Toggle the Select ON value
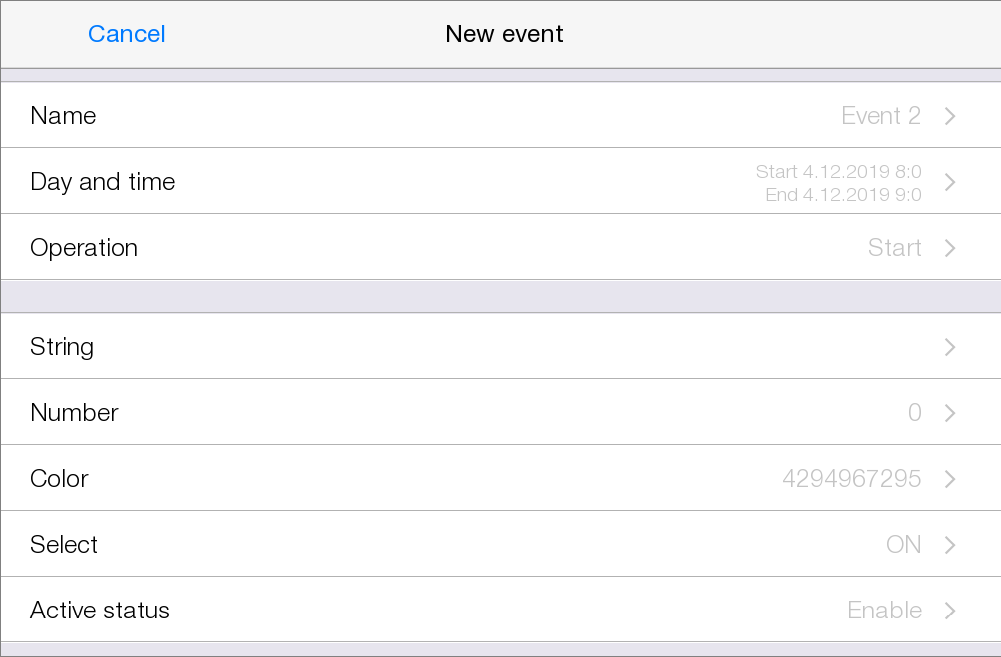Image resolution: width=1001 pixels, height=657 pixels. click(x=903, y=545)
